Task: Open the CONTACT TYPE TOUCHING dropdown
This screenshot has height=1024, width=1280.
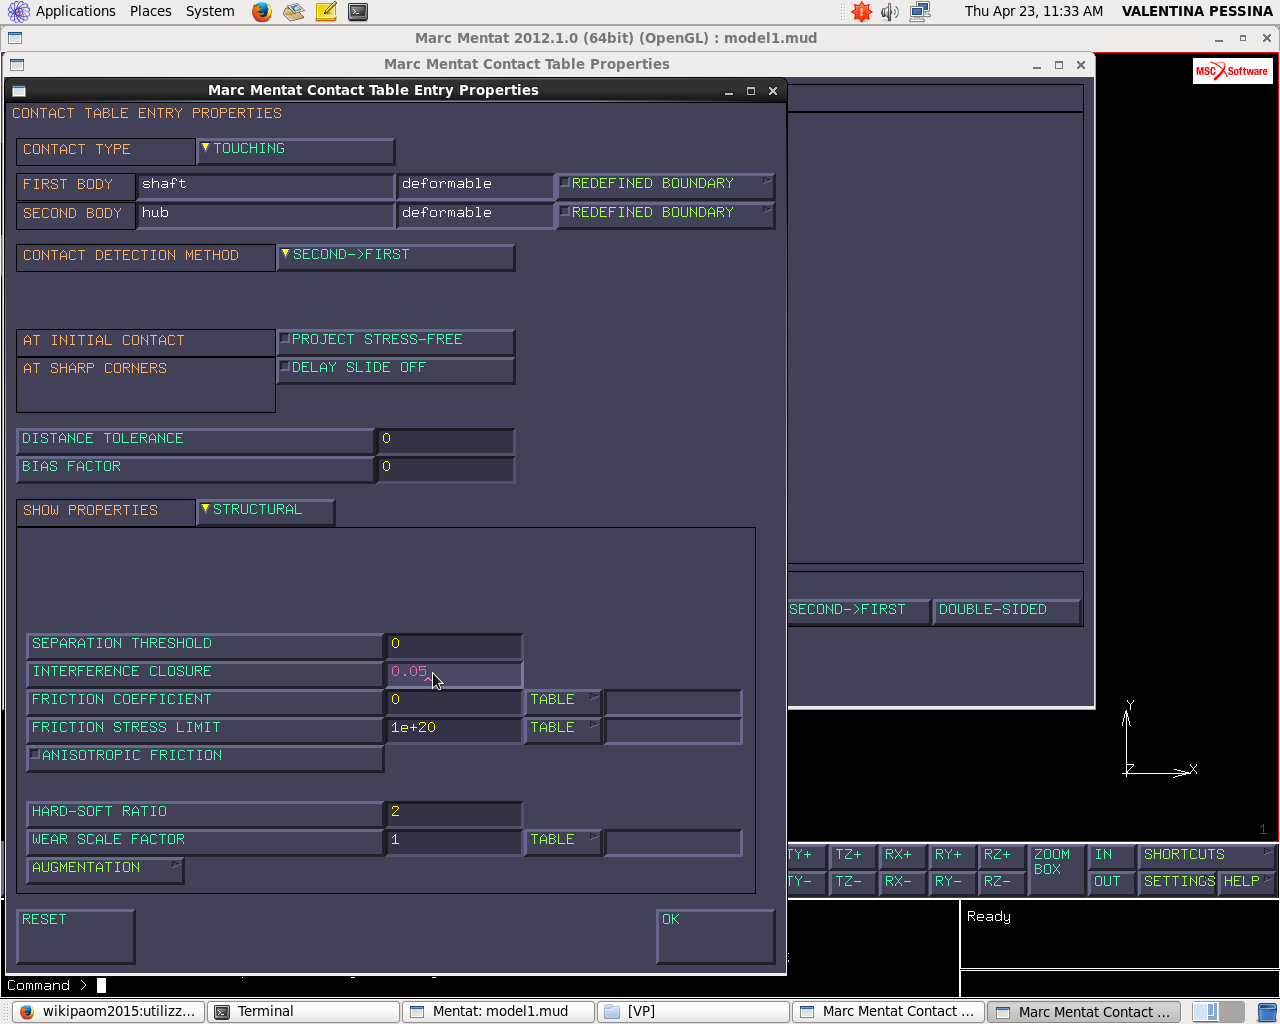Action: click(296, 150)
